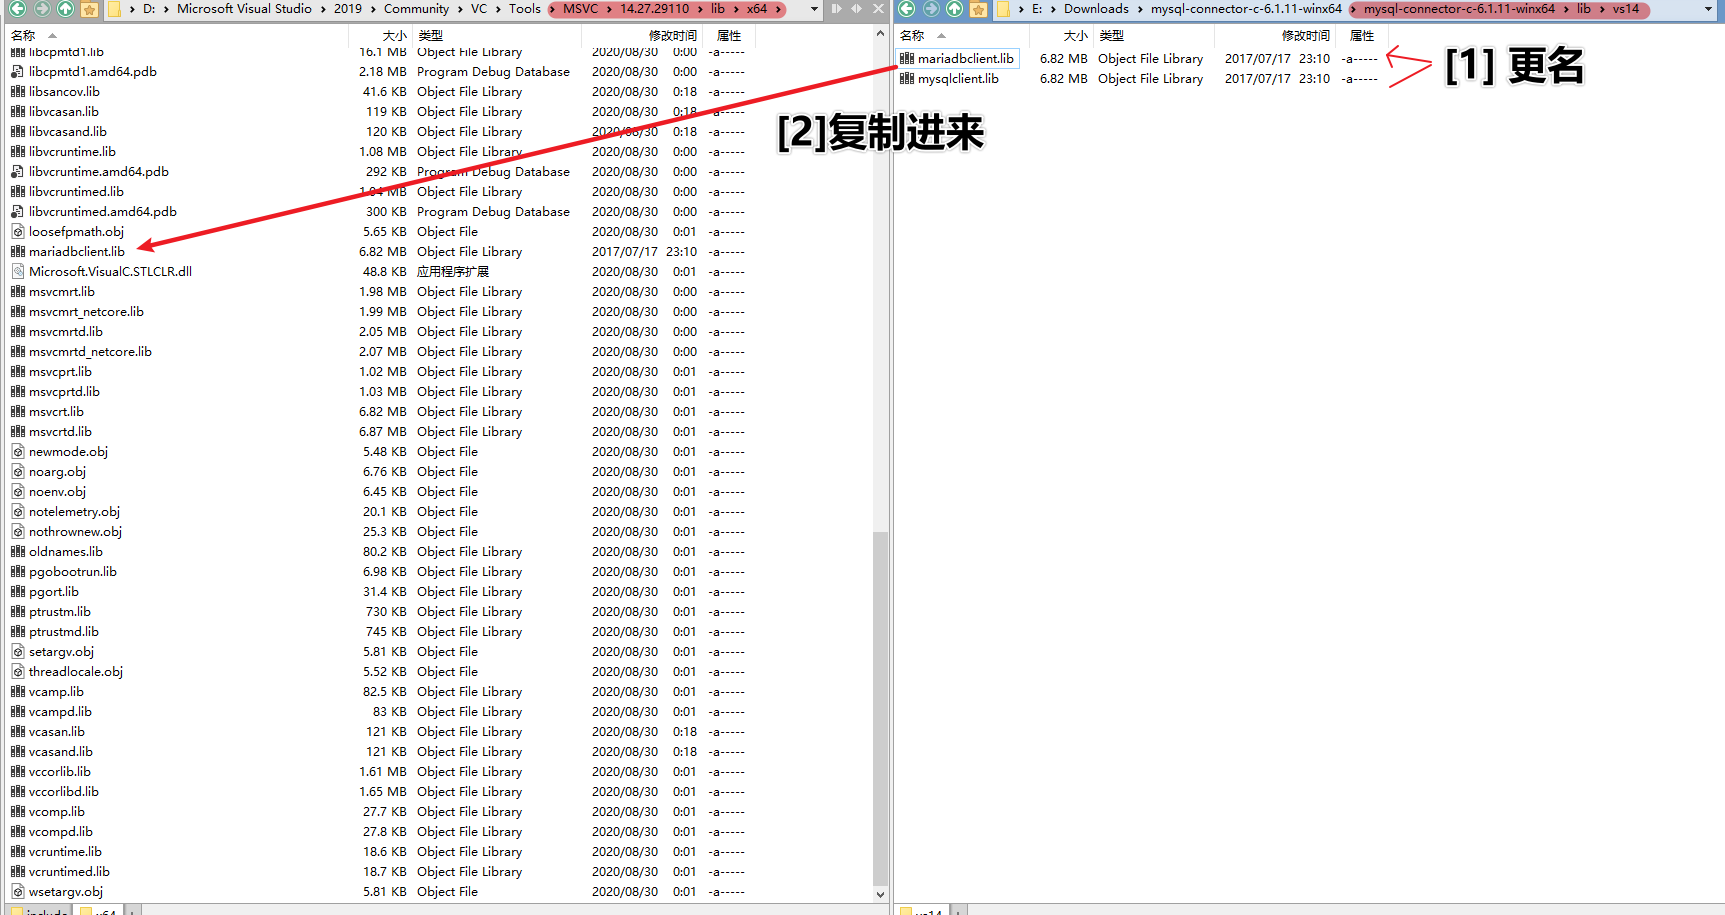The height and width of the screenshot is (915, 1725).
Task: Select mysqlclient.lib in the right pane
Action: click(956, 78)
